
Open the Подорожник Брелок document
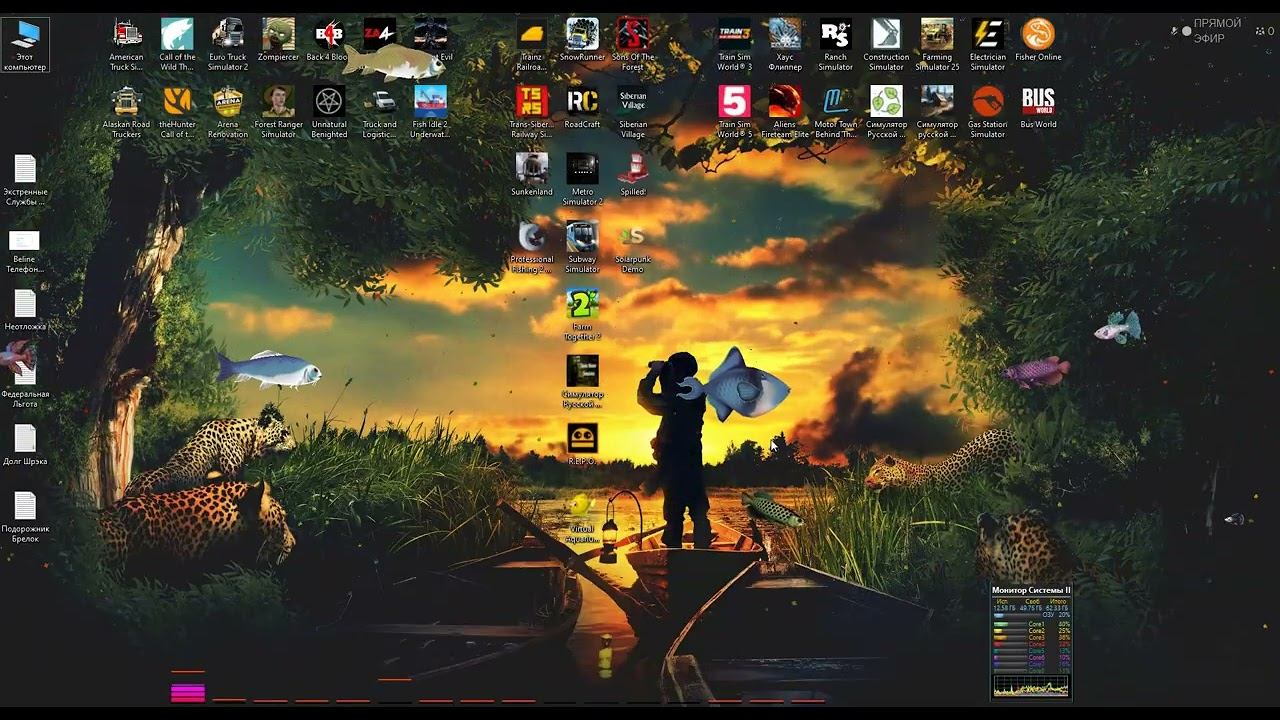click(25, 517)
